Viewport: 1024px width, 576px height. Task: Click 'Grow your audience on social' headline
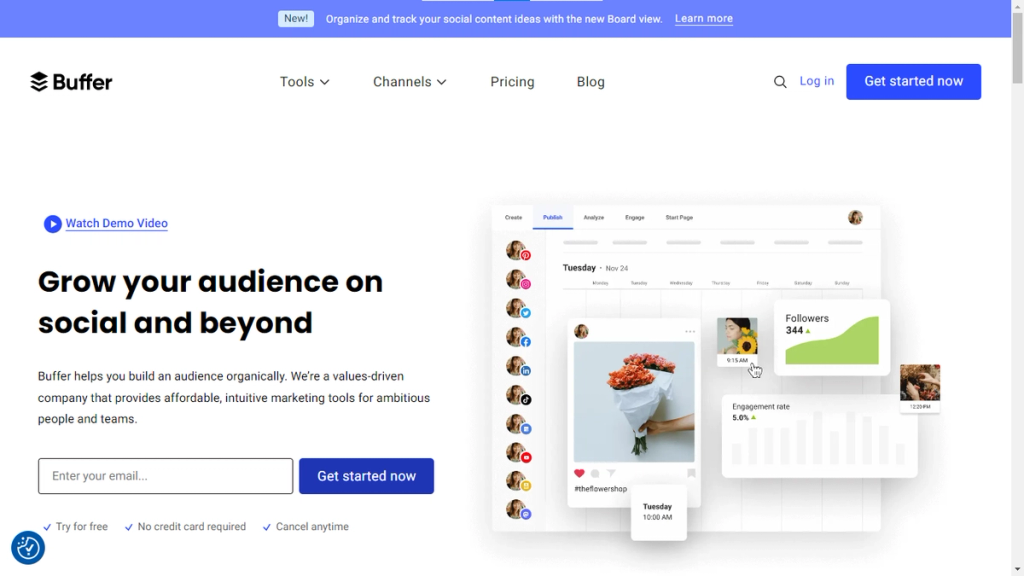click(x=210, y=302)
